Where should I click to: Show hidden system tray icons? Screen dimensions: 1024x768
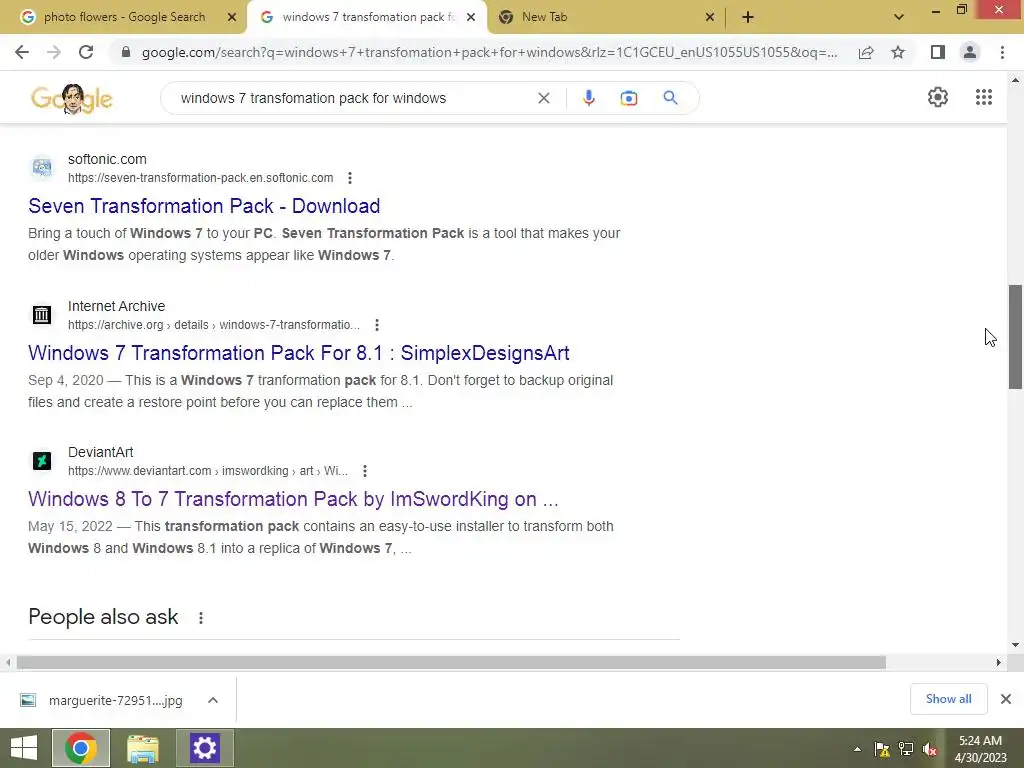coord(857,749)
